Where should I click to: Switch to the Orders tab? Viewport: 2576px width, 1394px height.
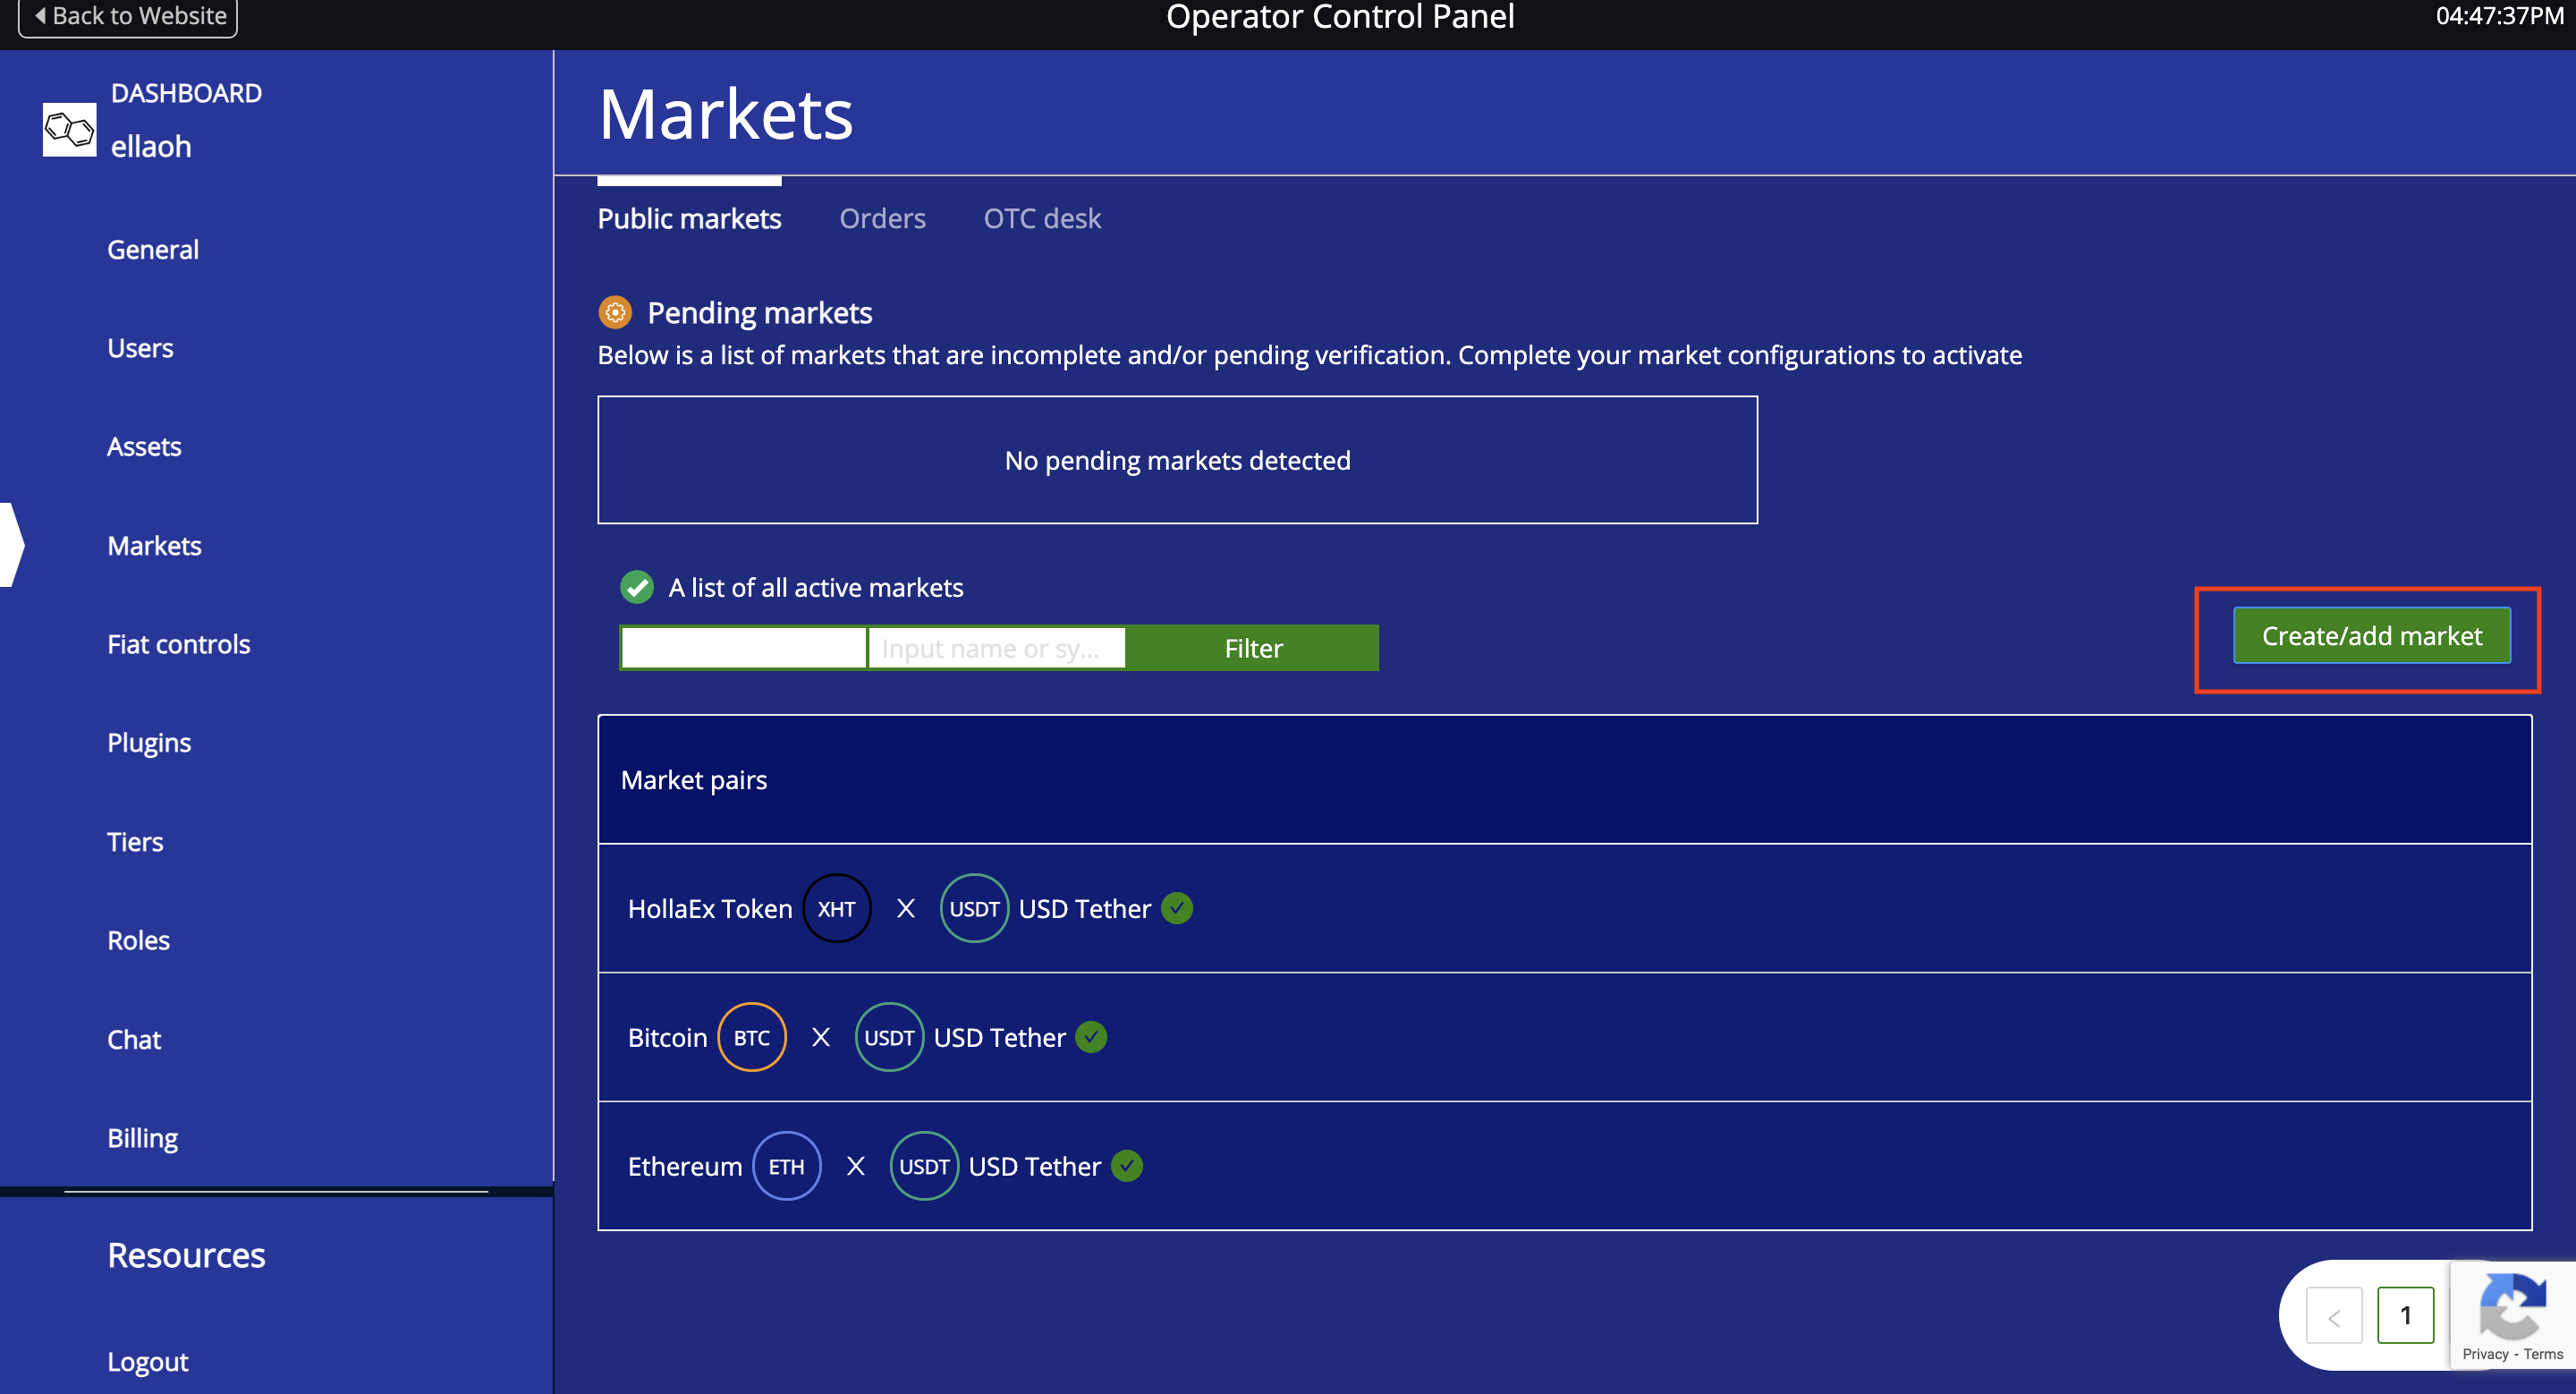coord(882,218)
